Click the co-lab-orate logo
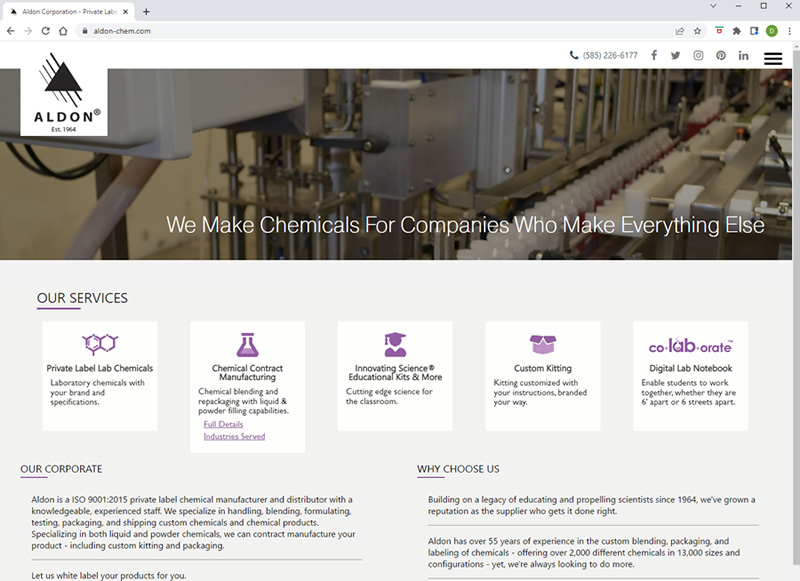 coord(690,346)
